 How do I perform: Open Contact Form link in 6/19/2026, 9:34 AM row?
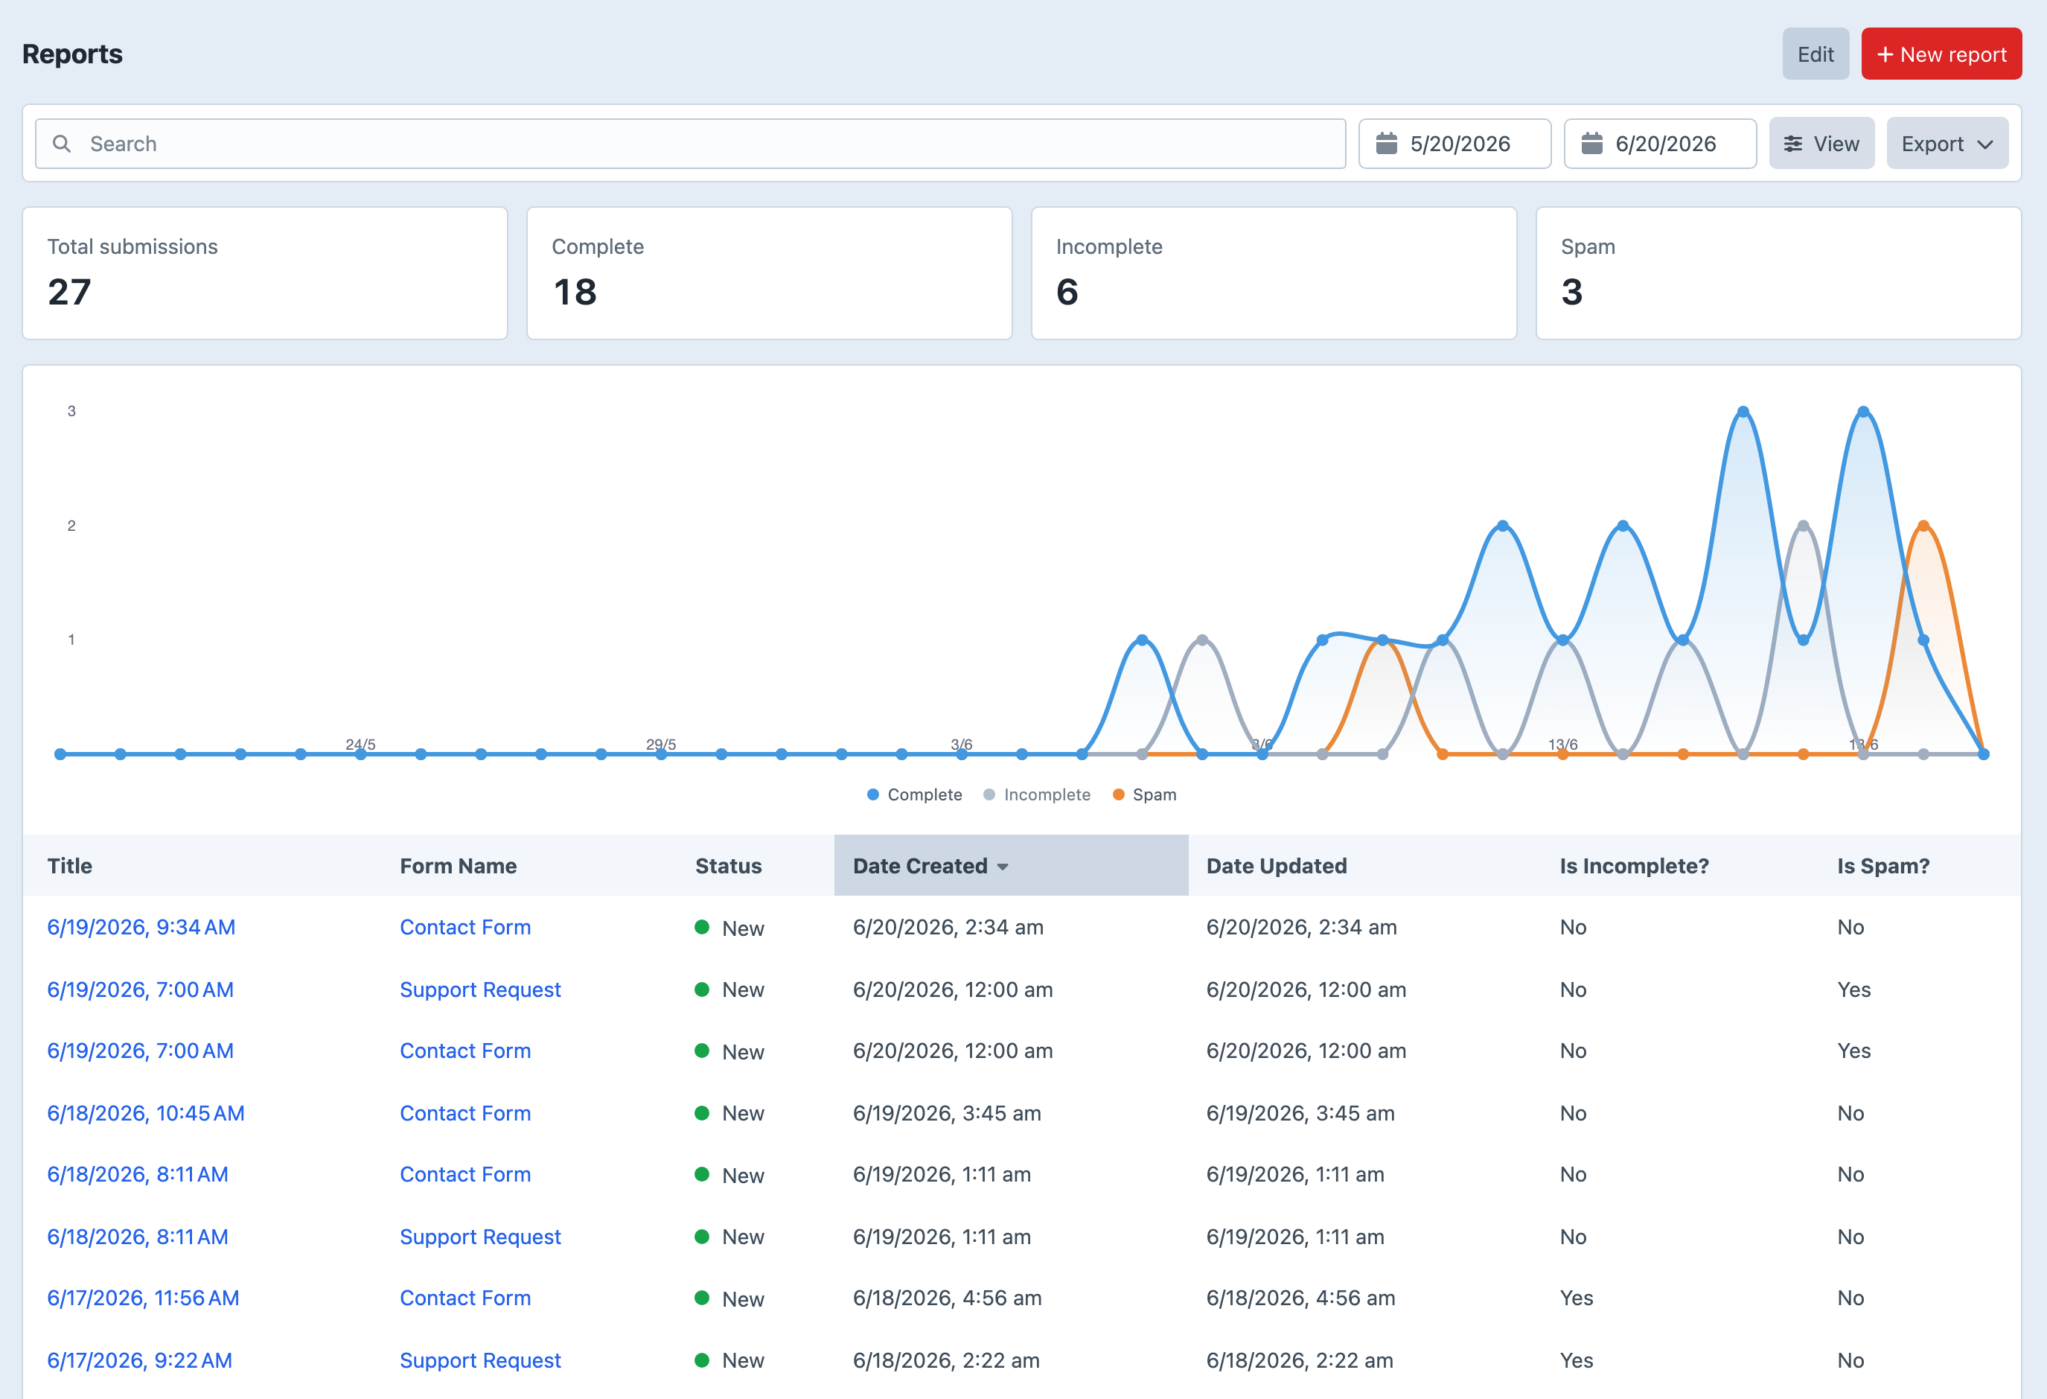coord(465,927)
